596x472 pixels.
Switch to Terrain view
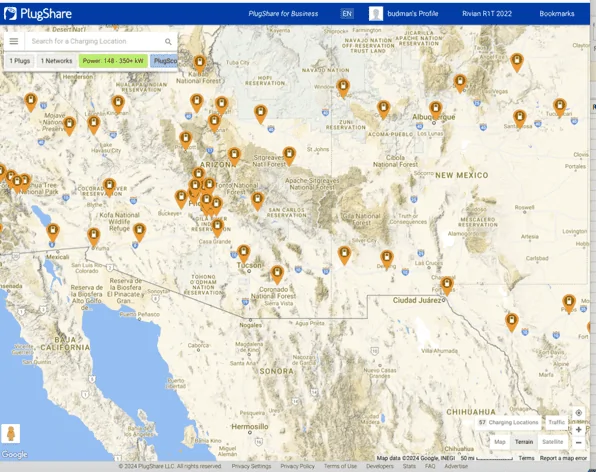pos(524,442)
